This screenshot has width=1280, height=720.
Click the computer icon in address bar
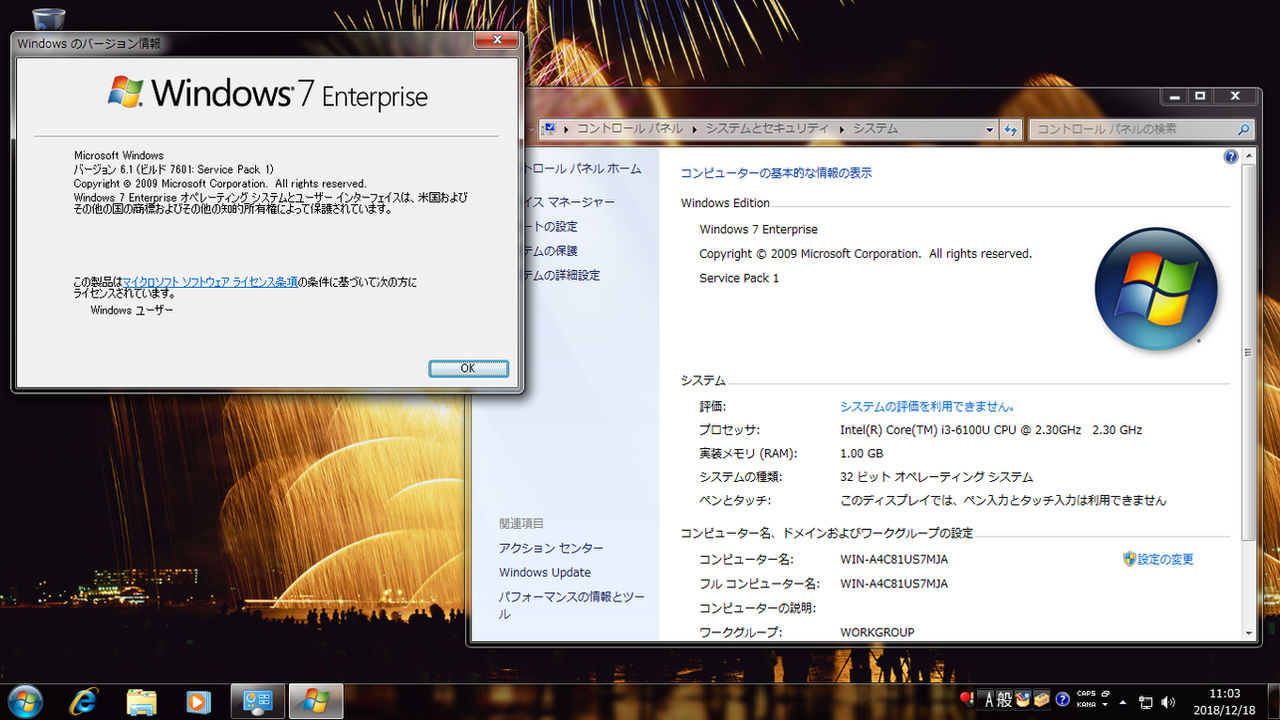[x=549, y=129]
